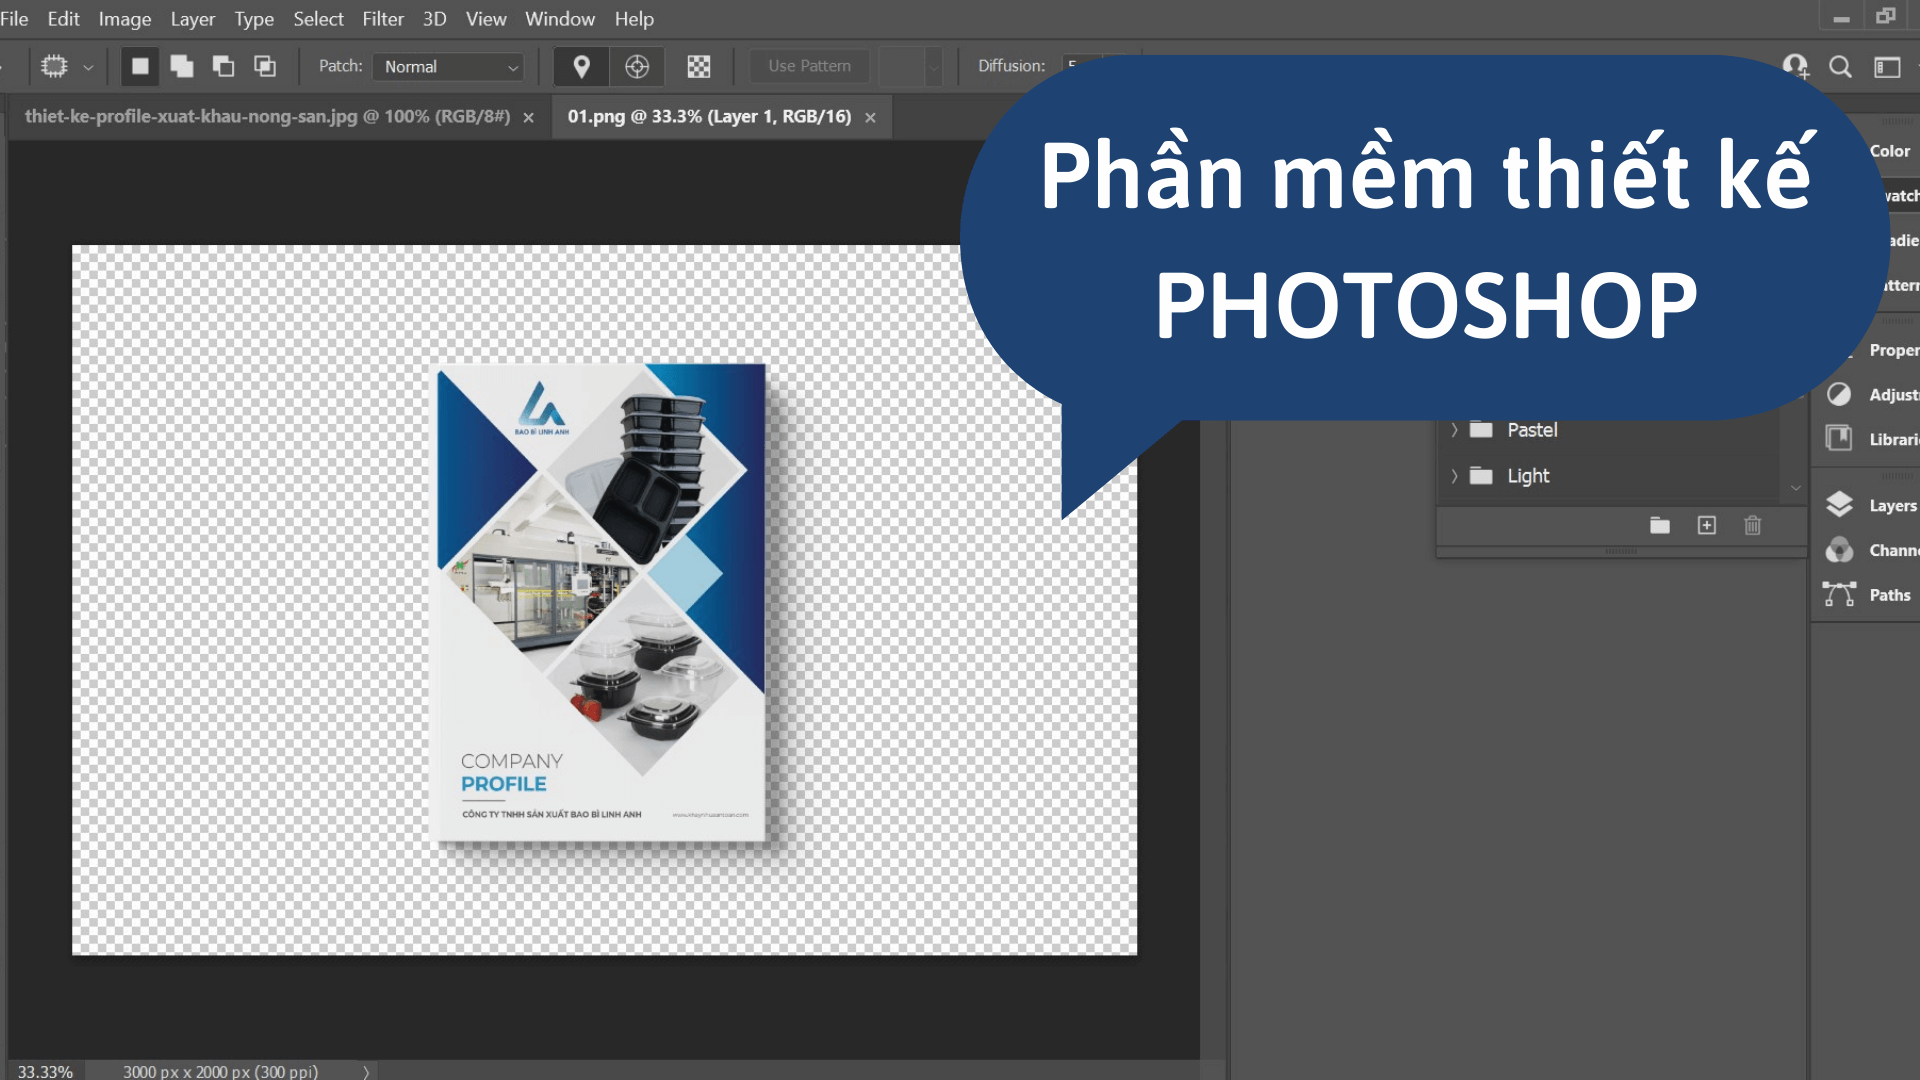This screenshot has height=1080, width=1920.
Task: Click the 33.33% zoom level field
Action: (45, 1071)
